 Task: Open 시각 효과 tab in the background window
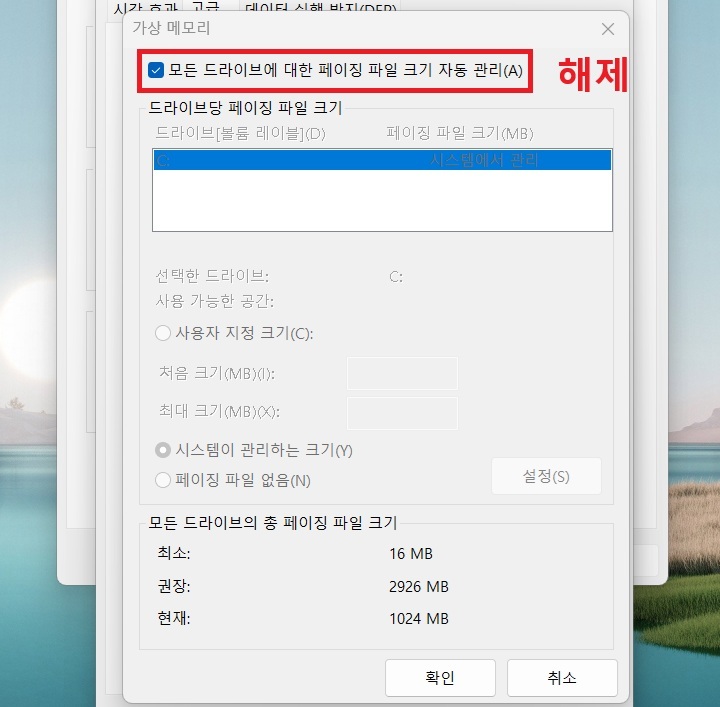pyautogui.click(x=145, y=7)
